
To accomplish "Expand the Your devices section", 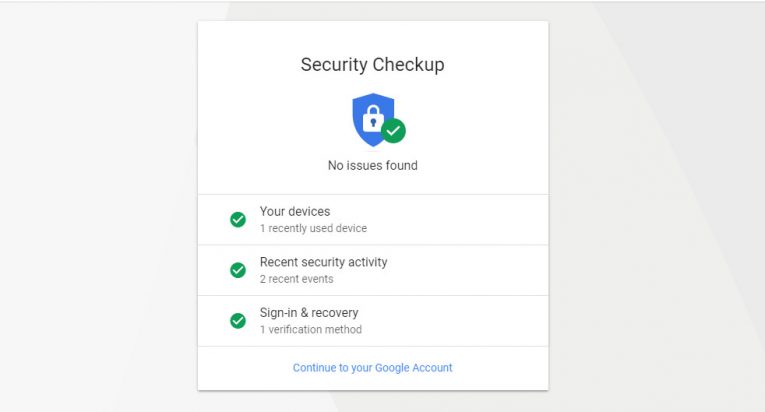I will 295,212.
